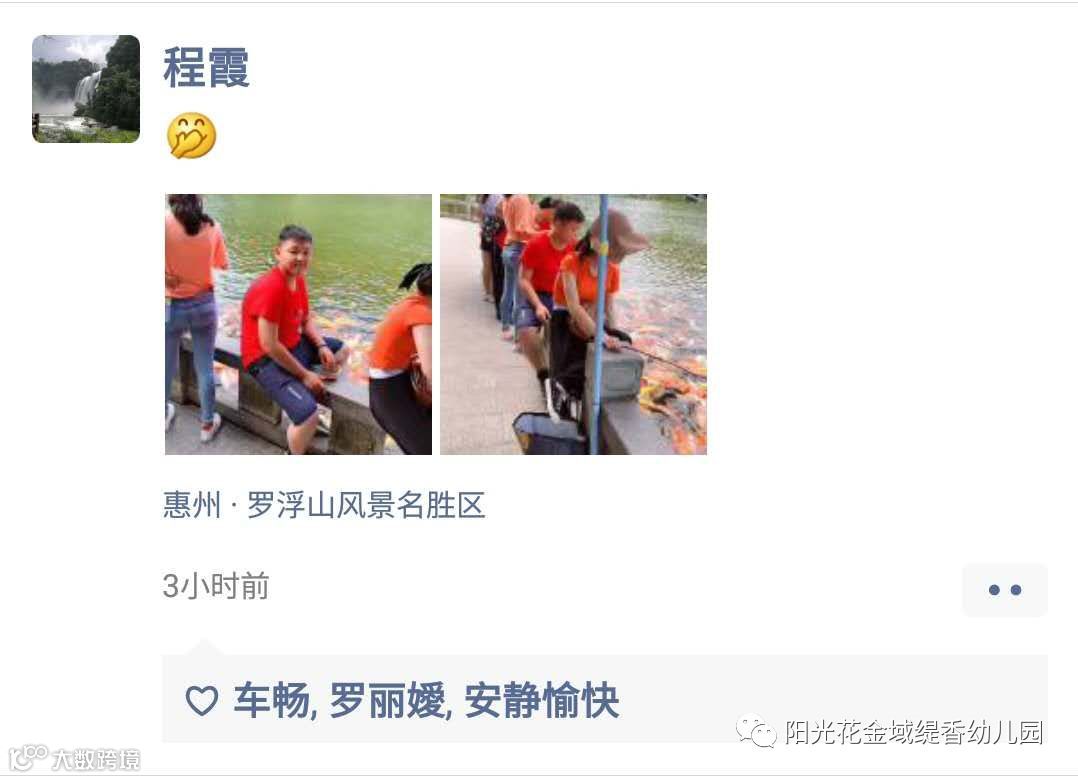This screenshot has height=779, width=1078.
Task: Click 阳光花金域缇香幼儿园 account name
Action: pyautogui.click(x=914, y=732)
